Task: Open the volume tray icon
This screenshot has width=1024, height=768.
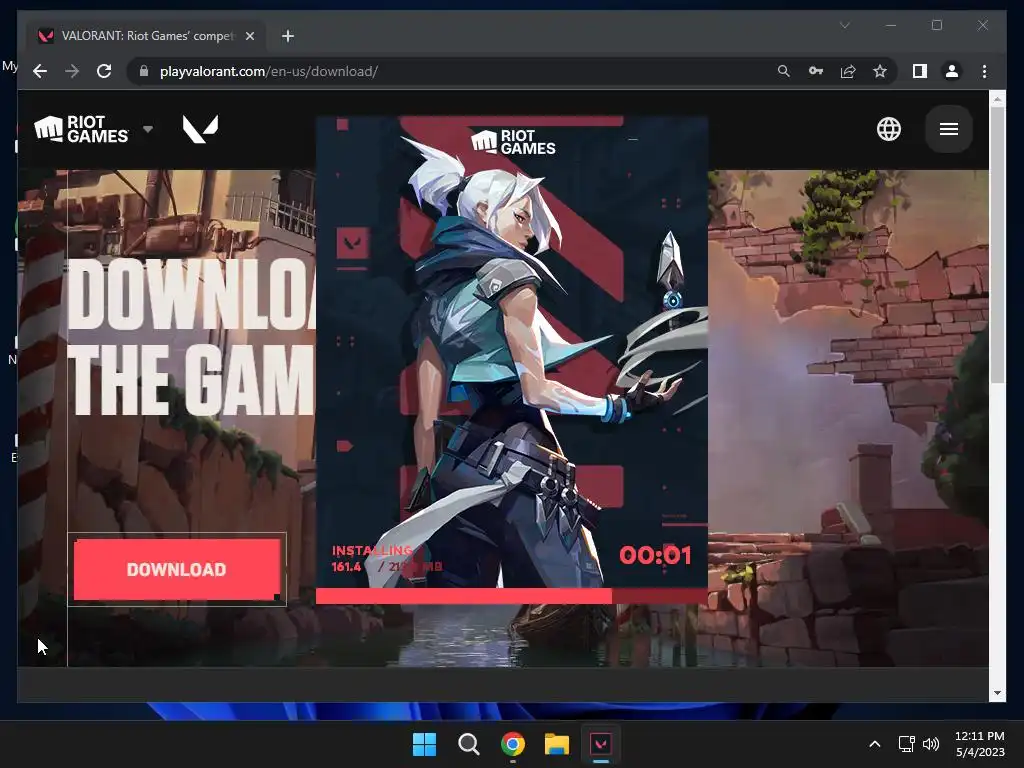Action: (x=931, y=744)
